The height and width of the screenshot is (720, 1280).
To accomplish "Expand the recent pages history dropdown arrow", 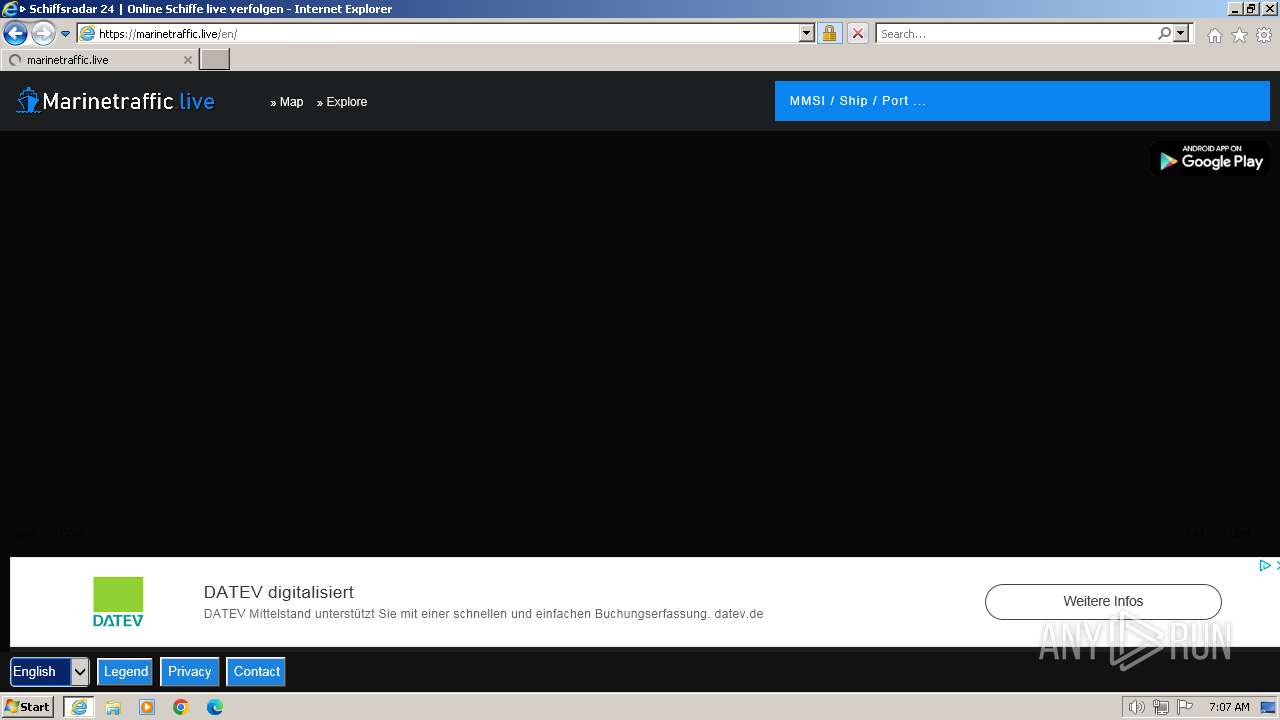I will point(66,34).
